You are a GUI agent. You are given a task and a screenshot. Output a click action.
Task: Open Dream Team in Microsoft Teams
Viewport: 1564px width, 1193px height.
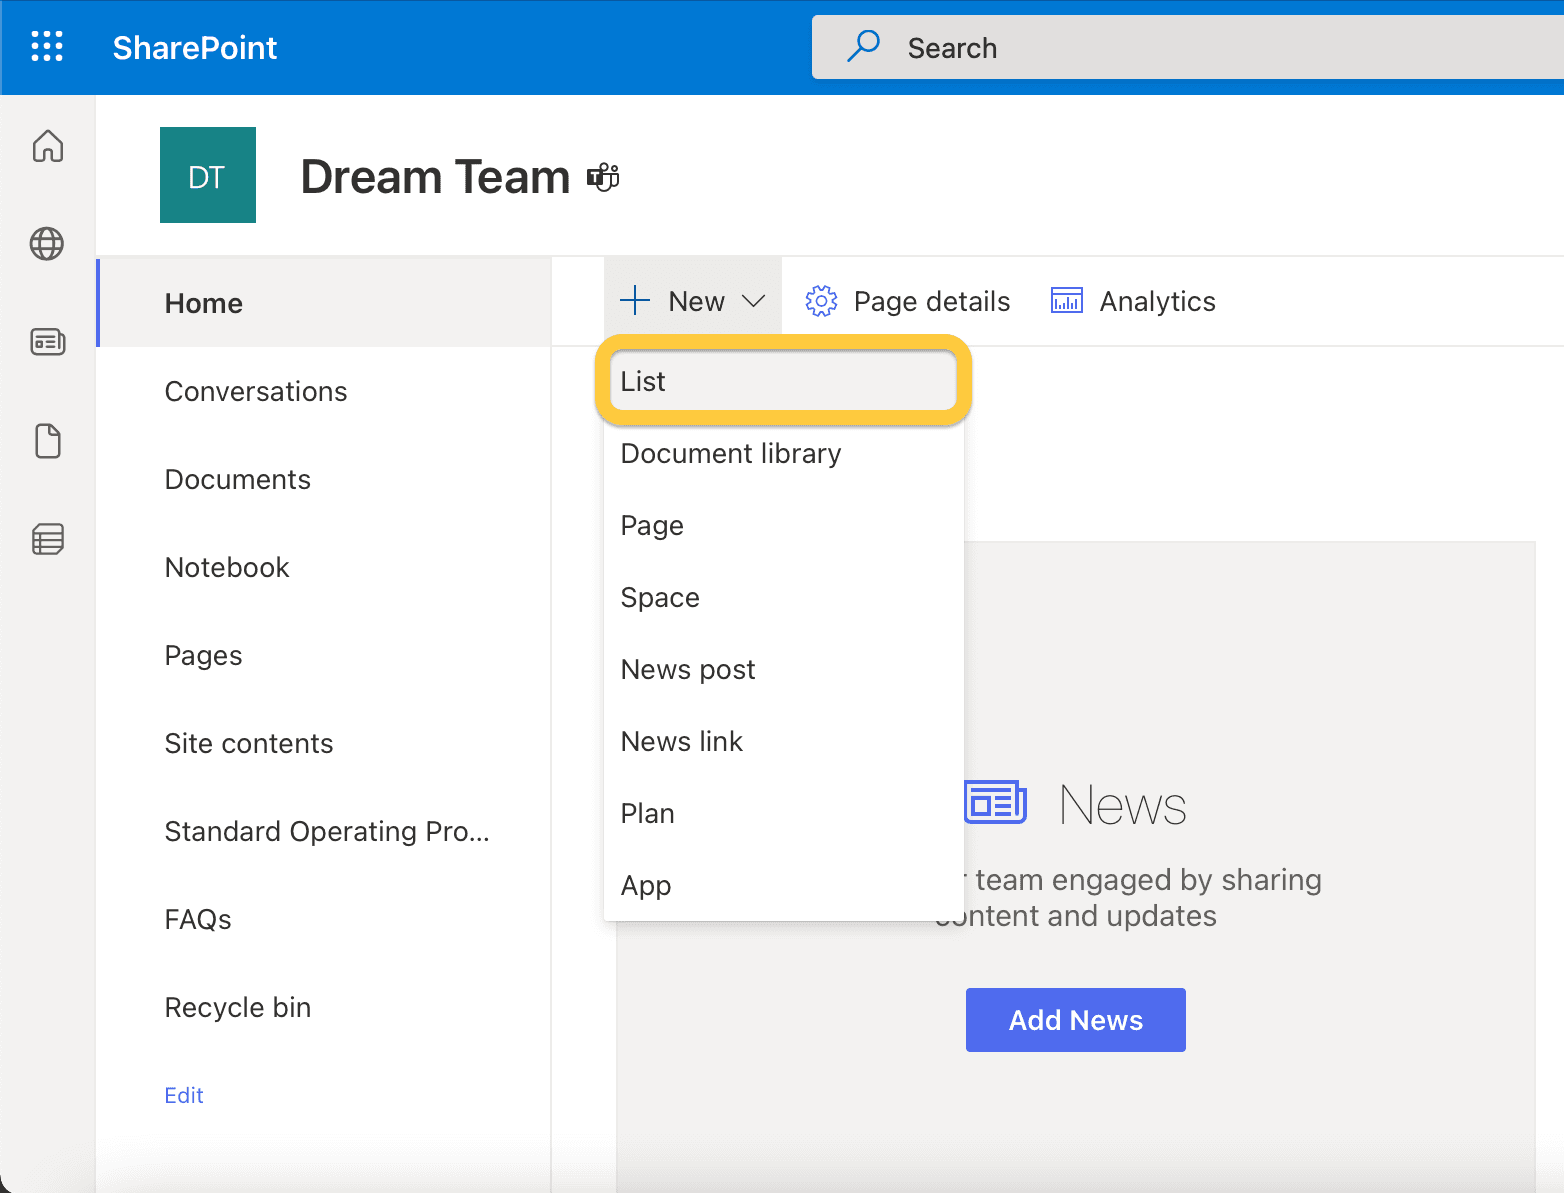pos(603,176)
